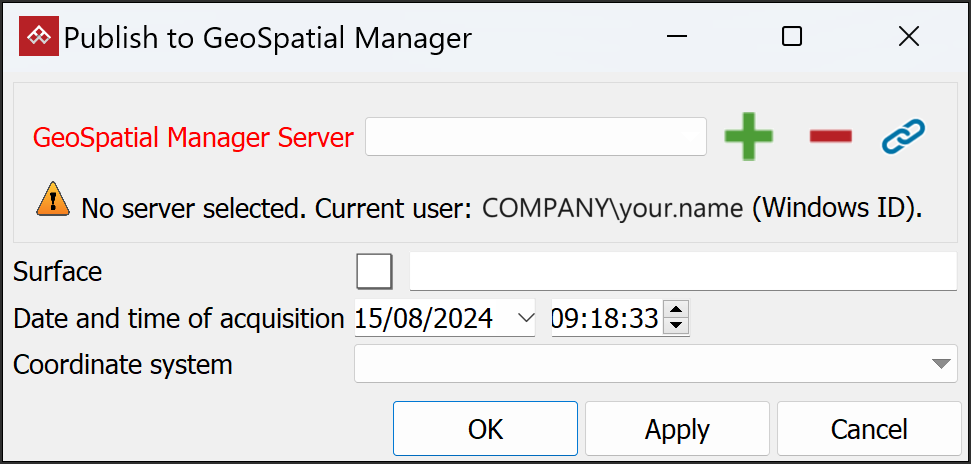Open the acquisition date calendar dropdown arrow
The height and width of the screenshot is (464, 971).
(x=525, y=319)
